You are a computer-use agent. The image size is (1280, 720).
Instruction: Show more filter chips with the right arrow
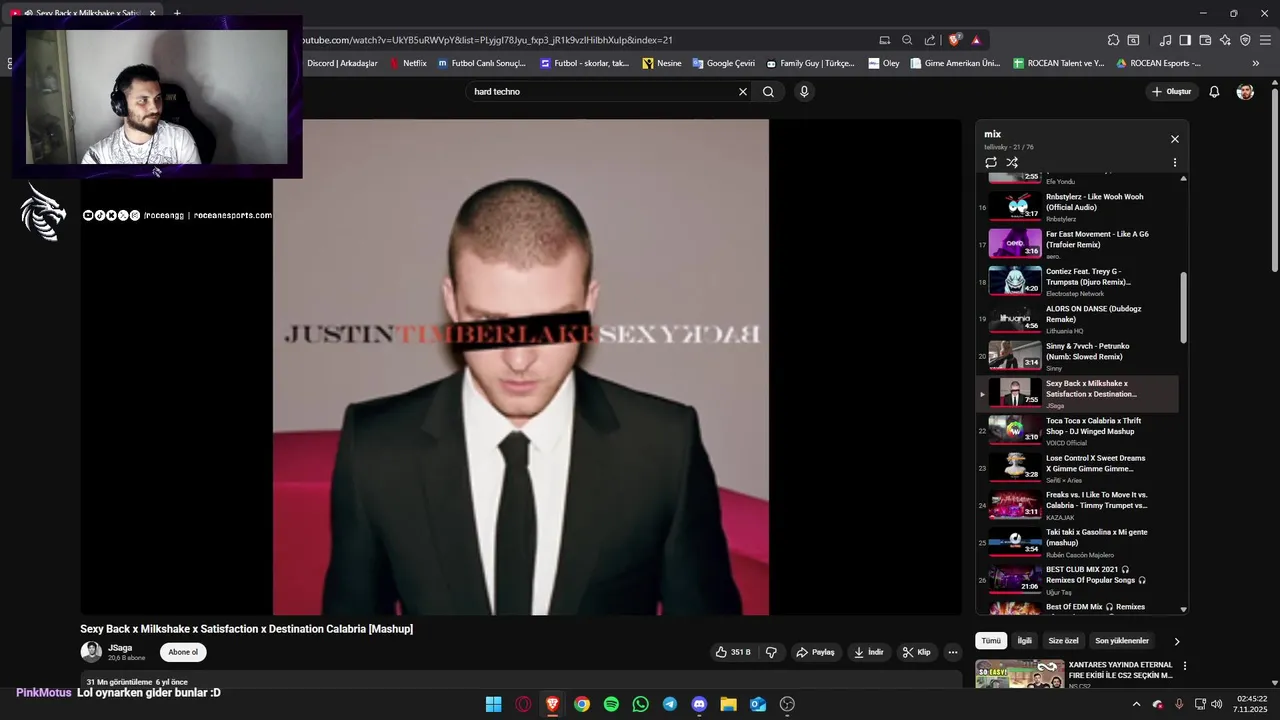[1177, 641]
